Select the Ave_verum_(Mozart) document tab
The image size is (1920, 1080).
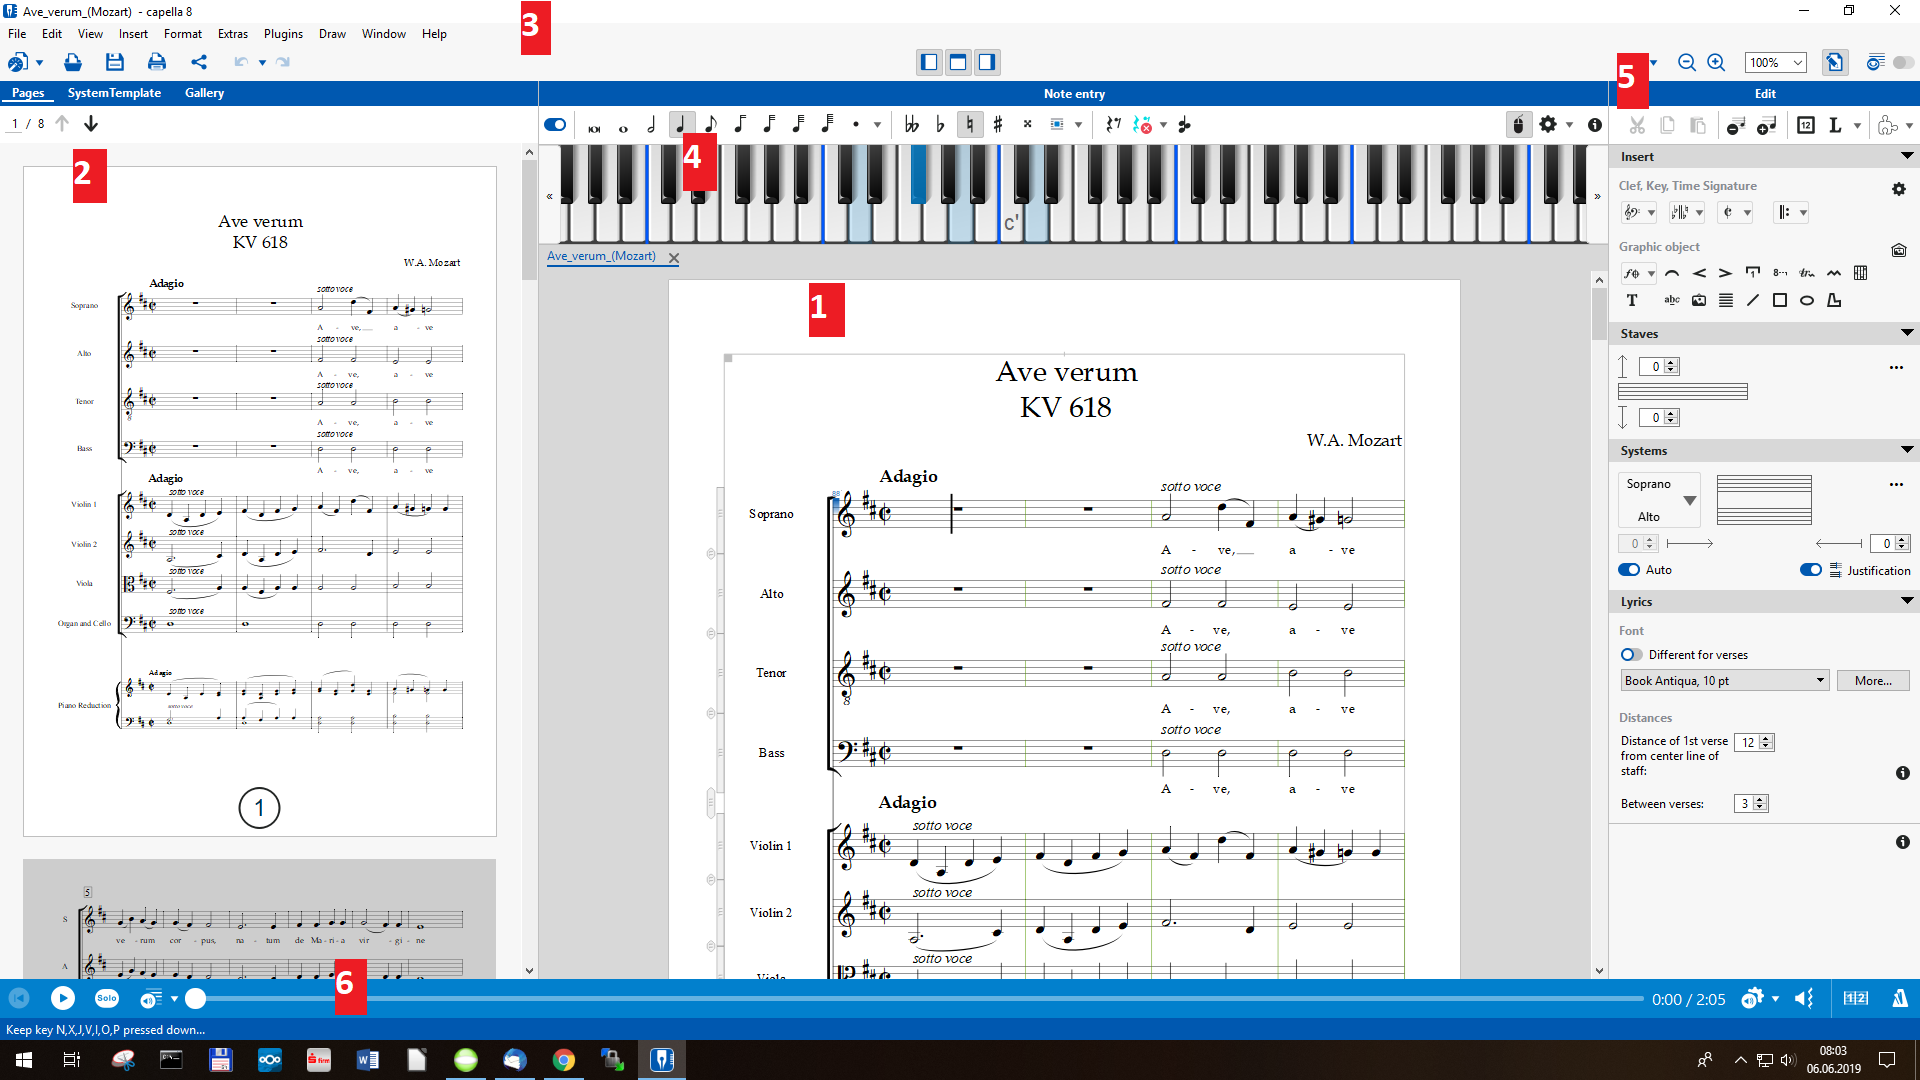[601, 256]
